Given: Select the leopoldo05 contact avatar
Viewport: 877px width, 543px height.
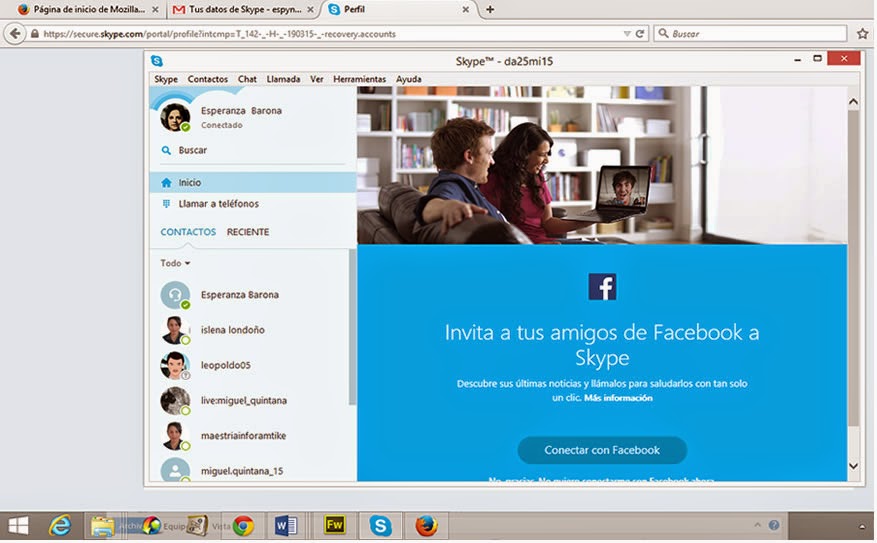Looking at the screenshot, I should [x=175, y=365].
